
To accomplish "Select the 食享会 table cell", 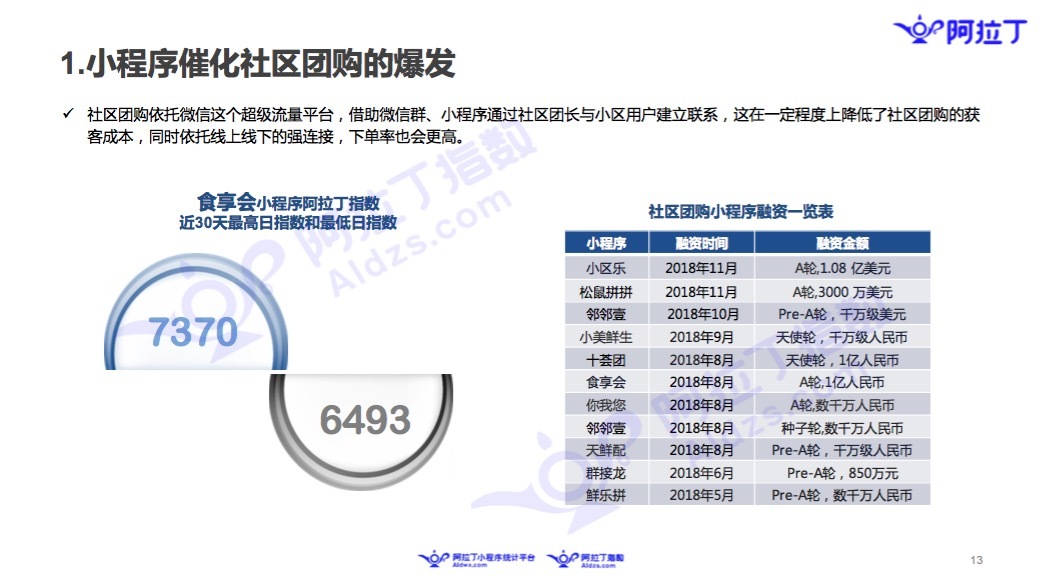I will 606,382.
